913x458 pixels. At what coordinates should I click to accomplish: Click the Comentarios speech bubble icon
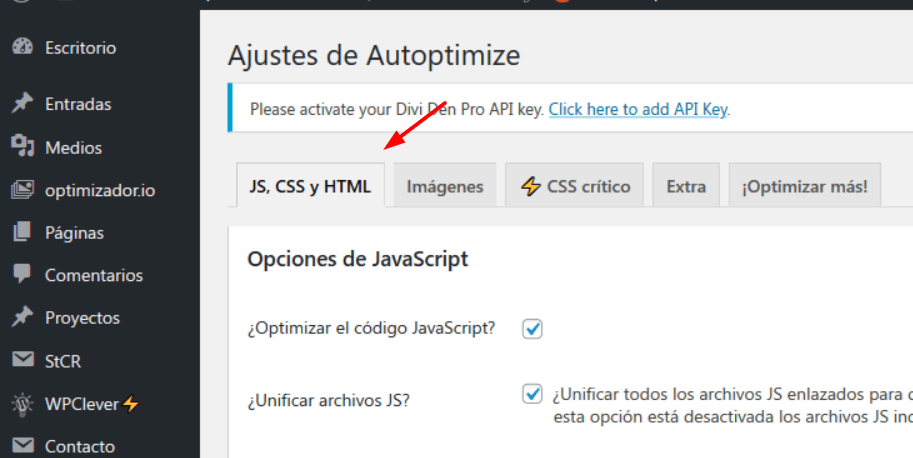coord(23,275)
